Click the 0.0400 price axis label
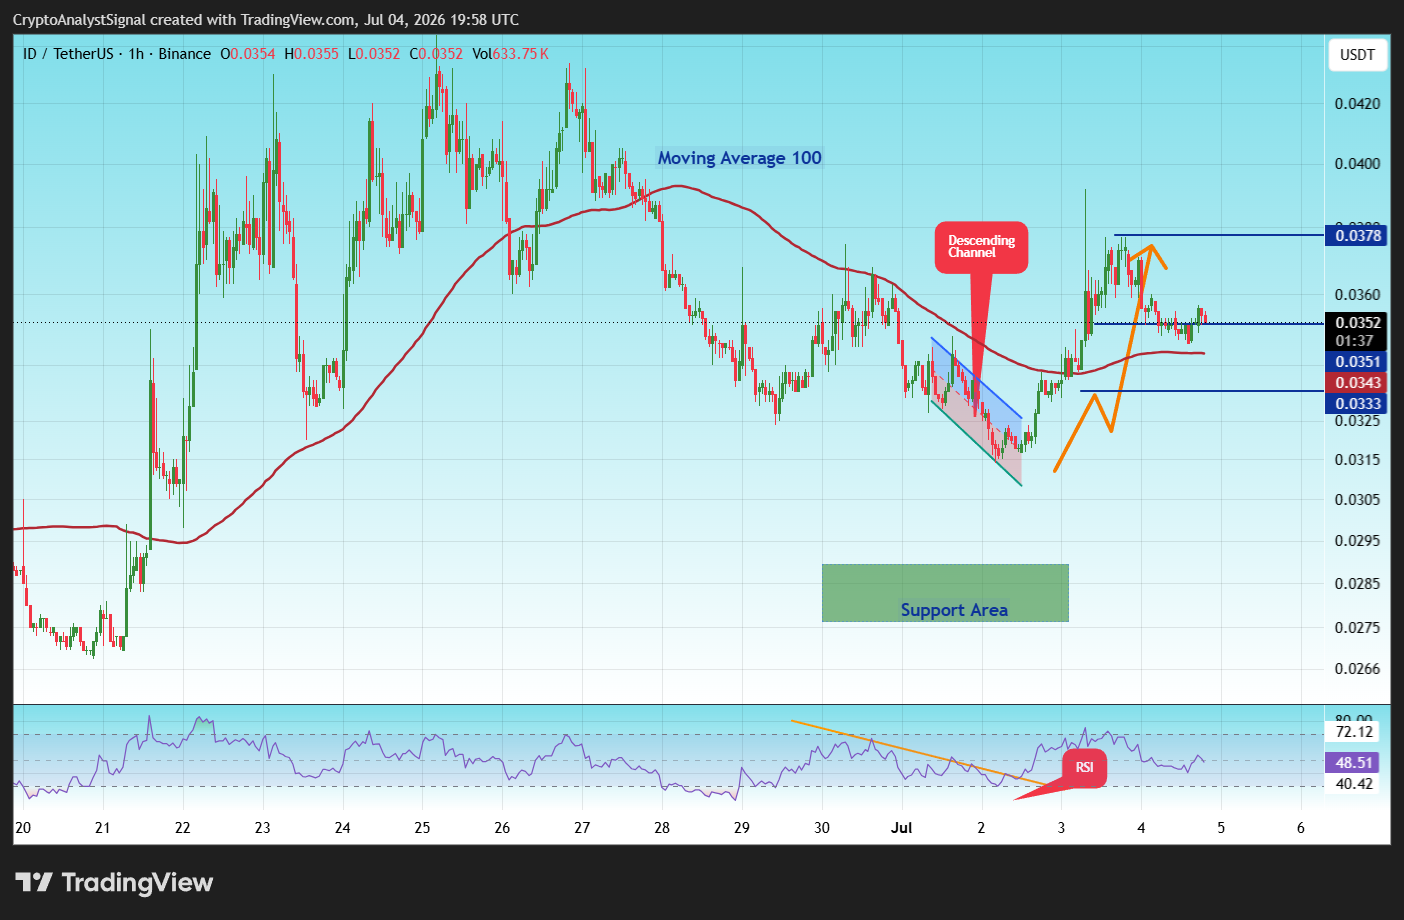 coord(1358,164)
